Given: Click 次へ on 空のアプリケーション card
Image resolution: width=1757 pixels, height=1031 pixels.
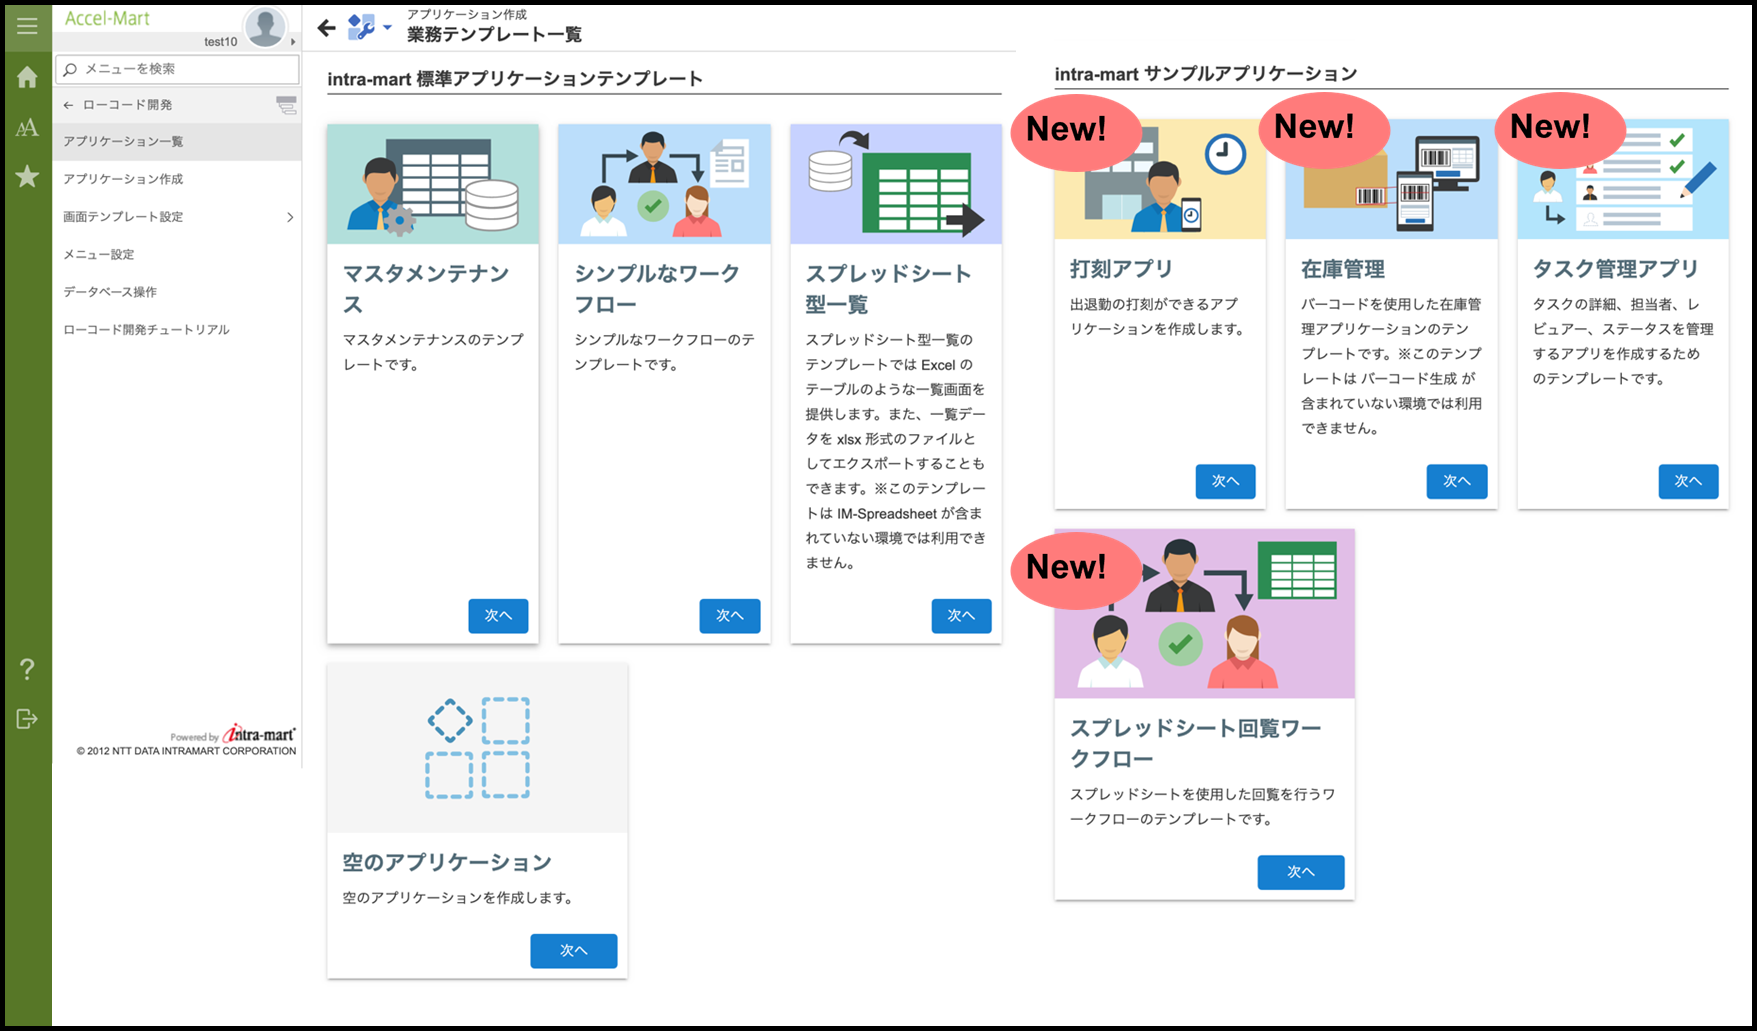Looking at the screenshot, I should (x=573, y=951).
